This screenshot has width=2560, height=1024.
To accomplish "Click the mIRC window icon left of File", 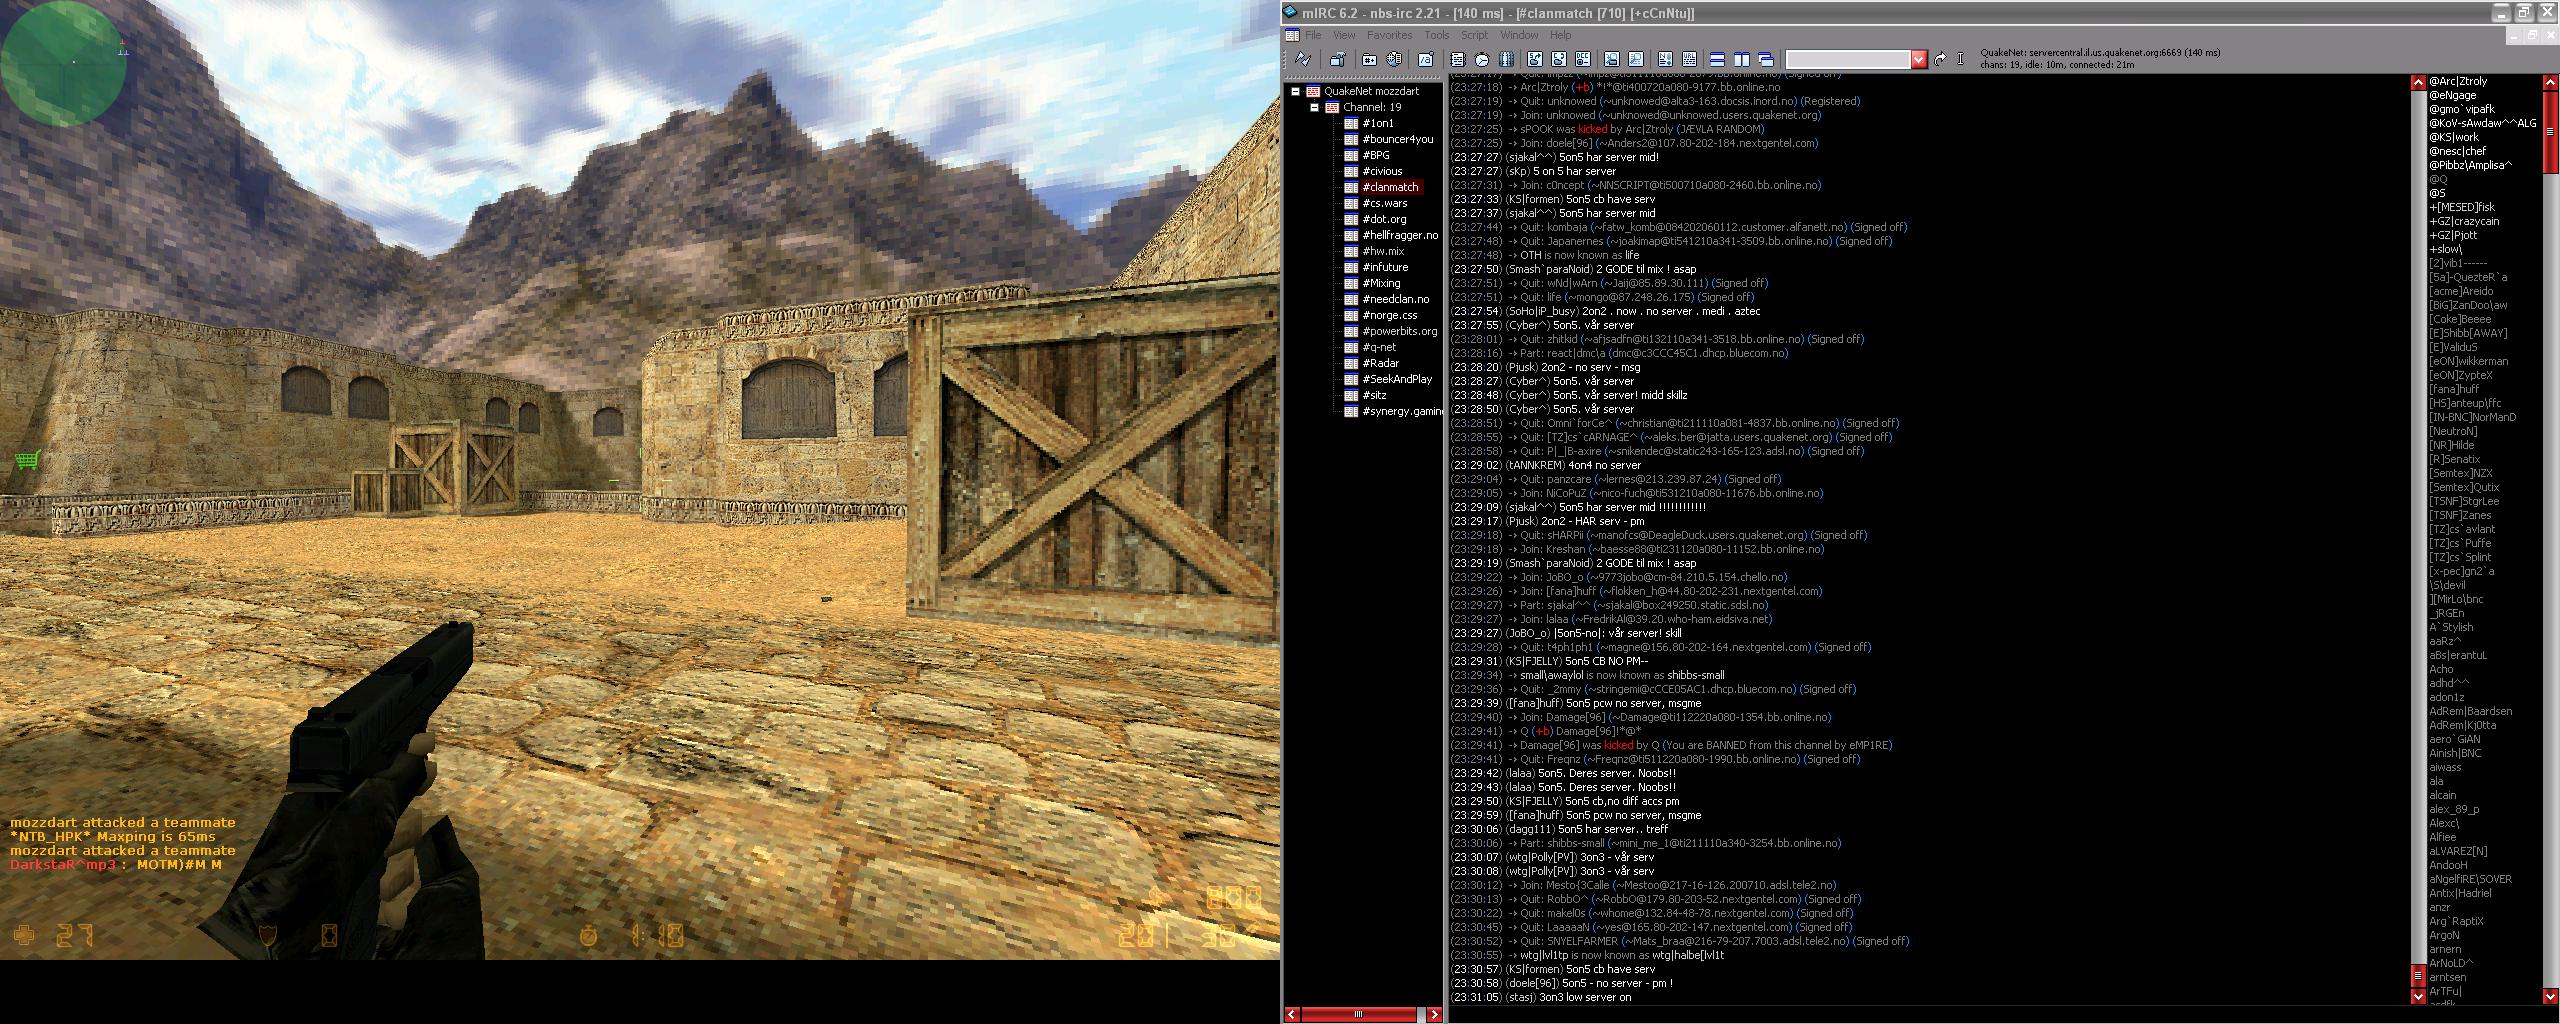I will coord(1292,35).
